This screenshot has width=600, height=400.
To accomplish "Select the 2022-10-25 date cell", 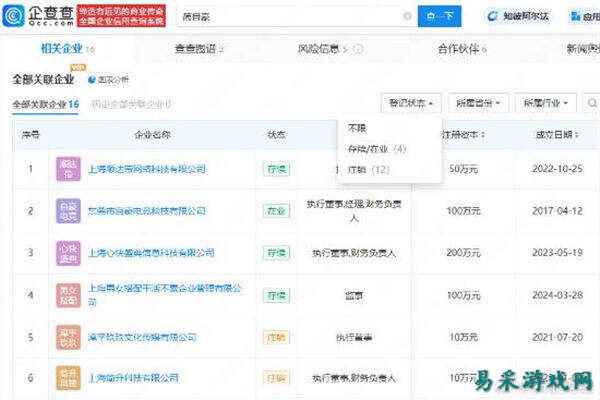I will click(558, 169).
